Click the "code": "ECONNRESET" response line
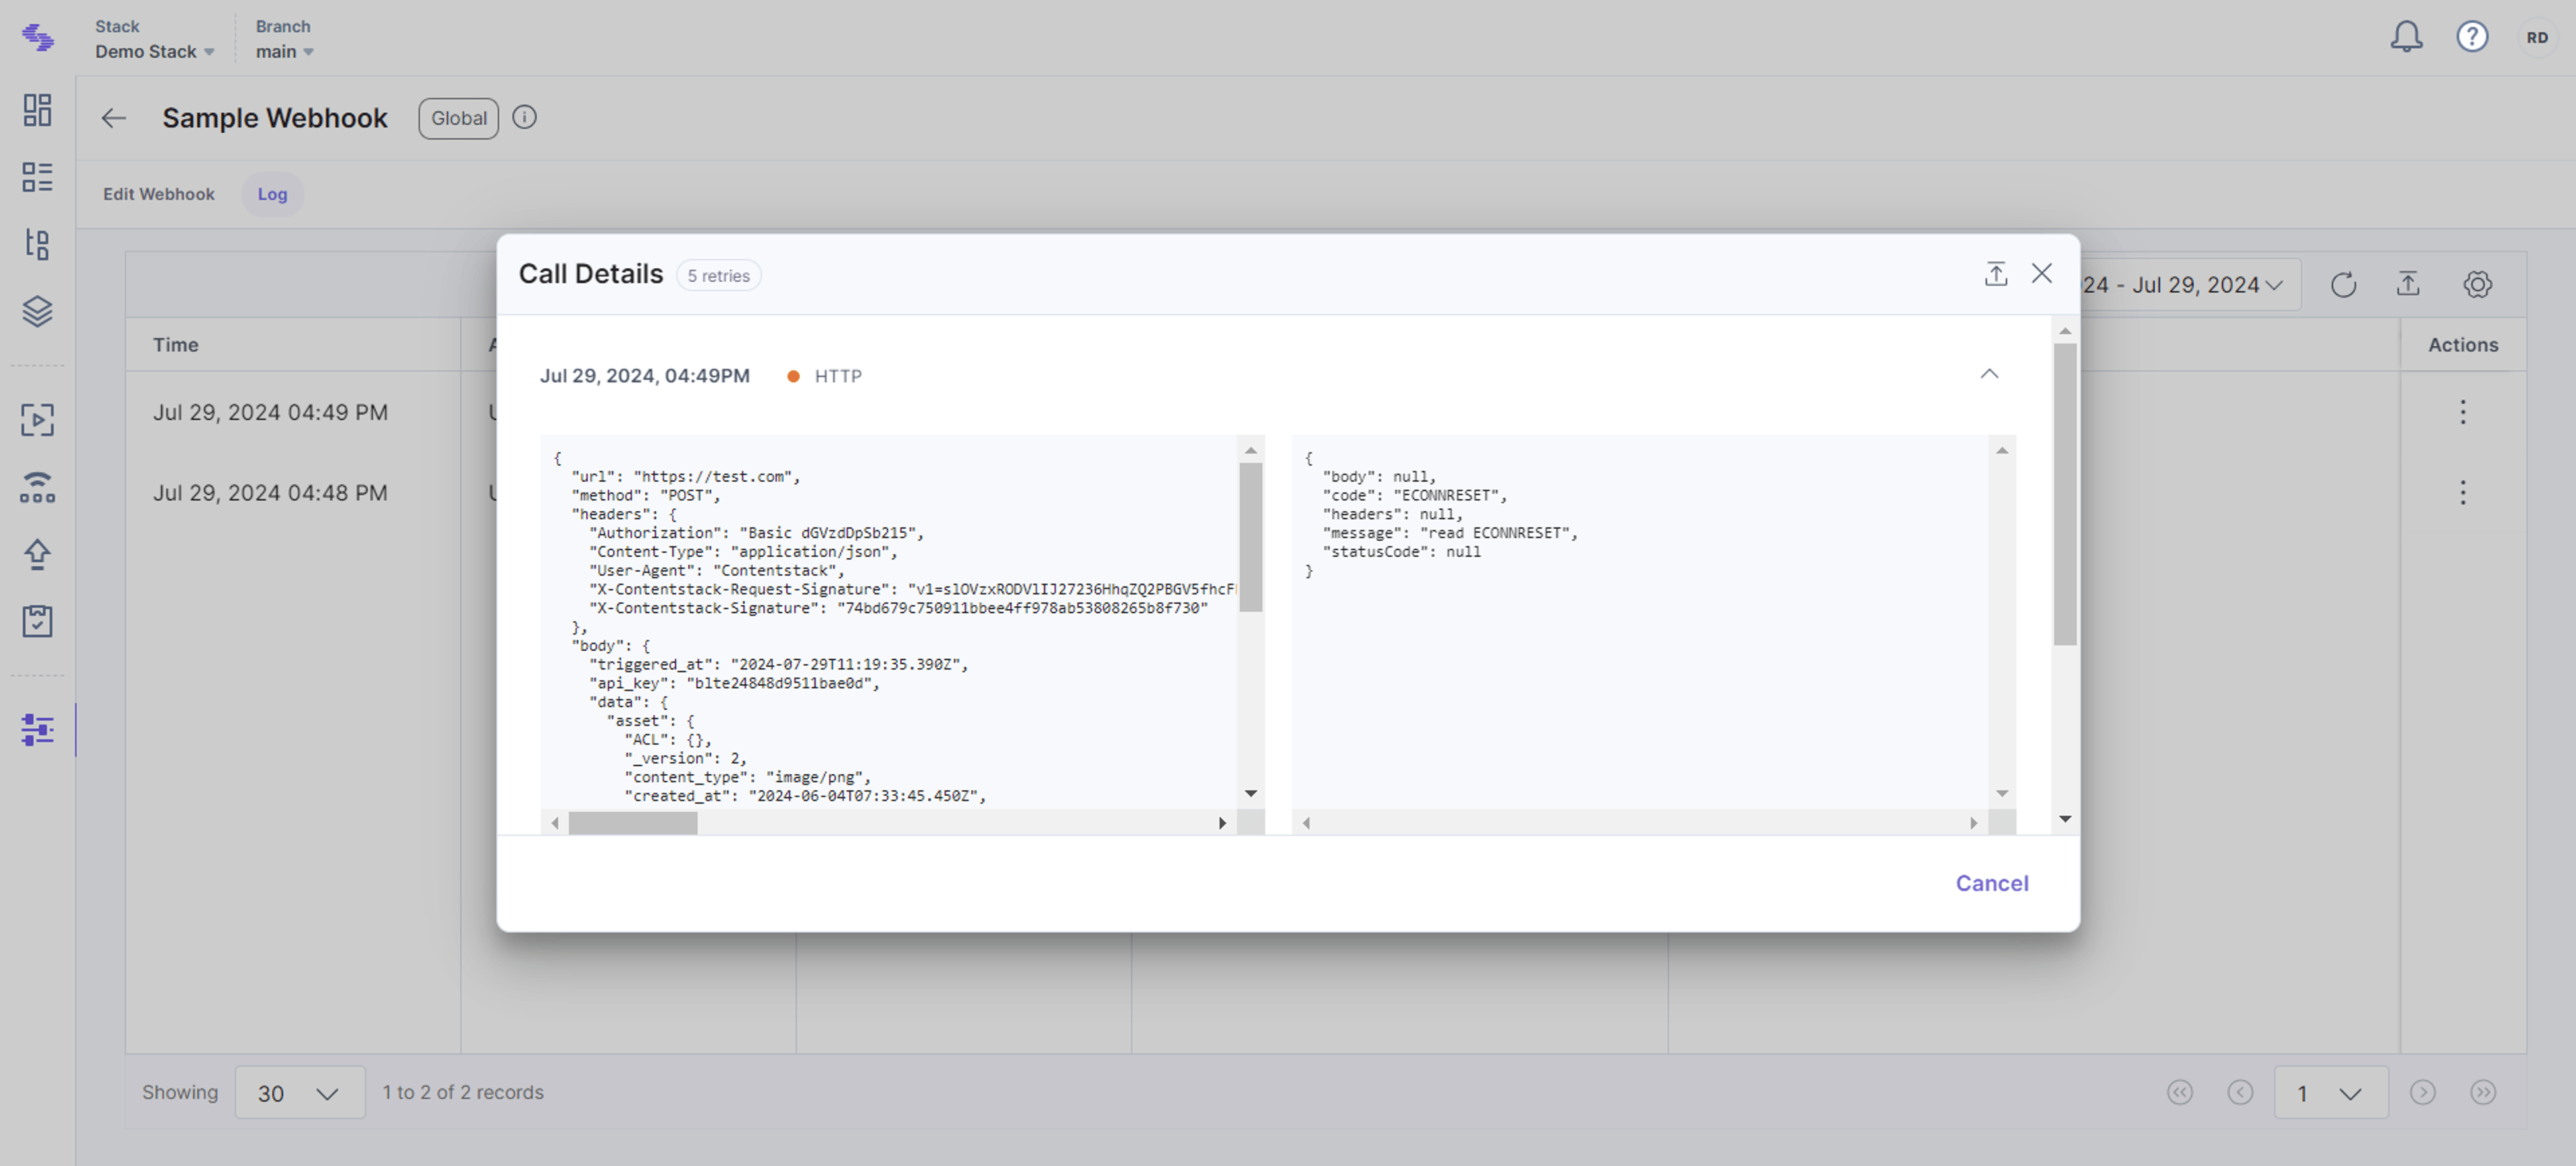Screen dimensions: 2576x1166 1414,496
